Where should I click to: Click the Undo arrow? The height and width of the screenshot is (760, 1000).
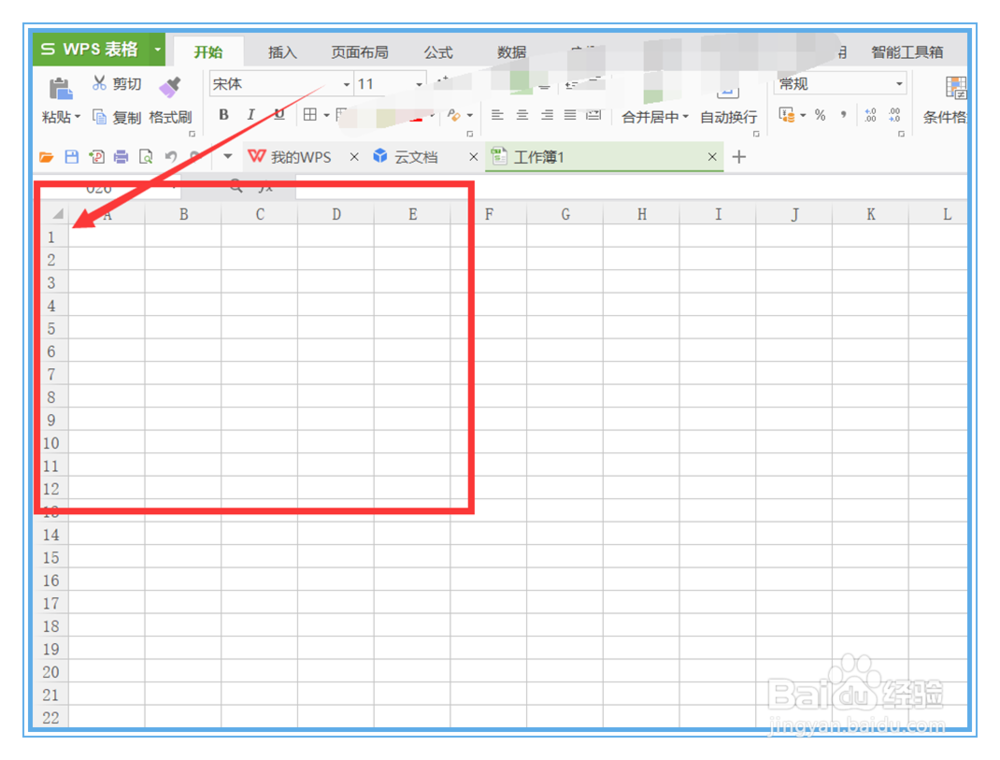(171, 157)
